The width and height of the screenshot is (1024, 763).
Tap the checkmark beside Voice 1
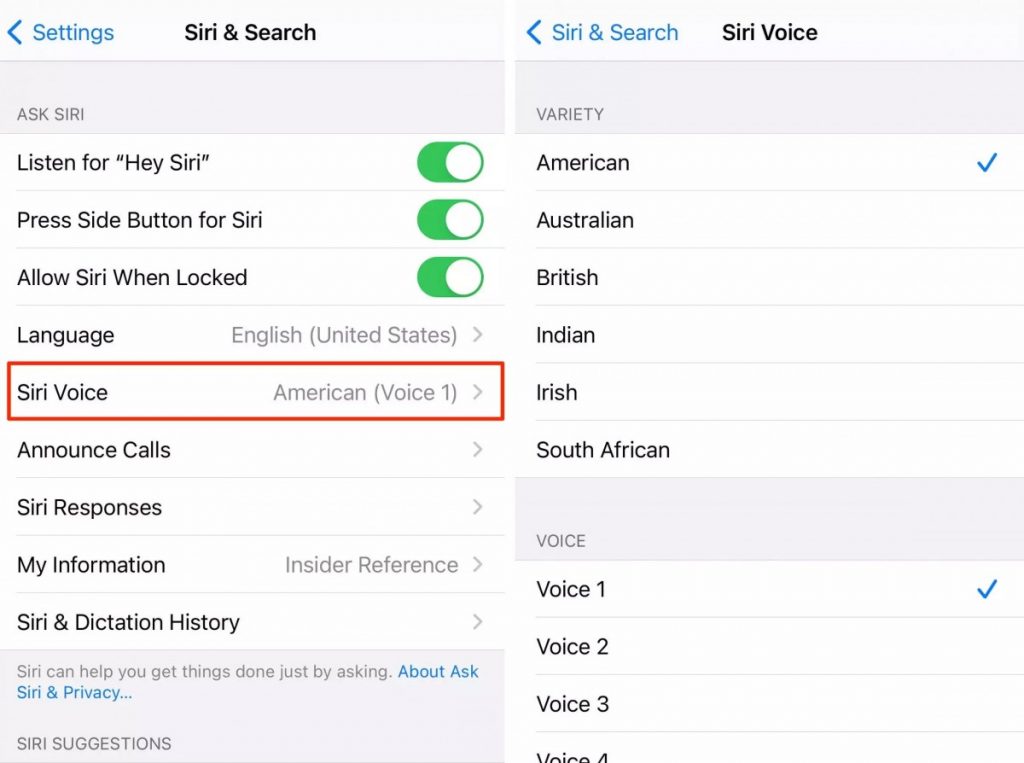(988, 589)
